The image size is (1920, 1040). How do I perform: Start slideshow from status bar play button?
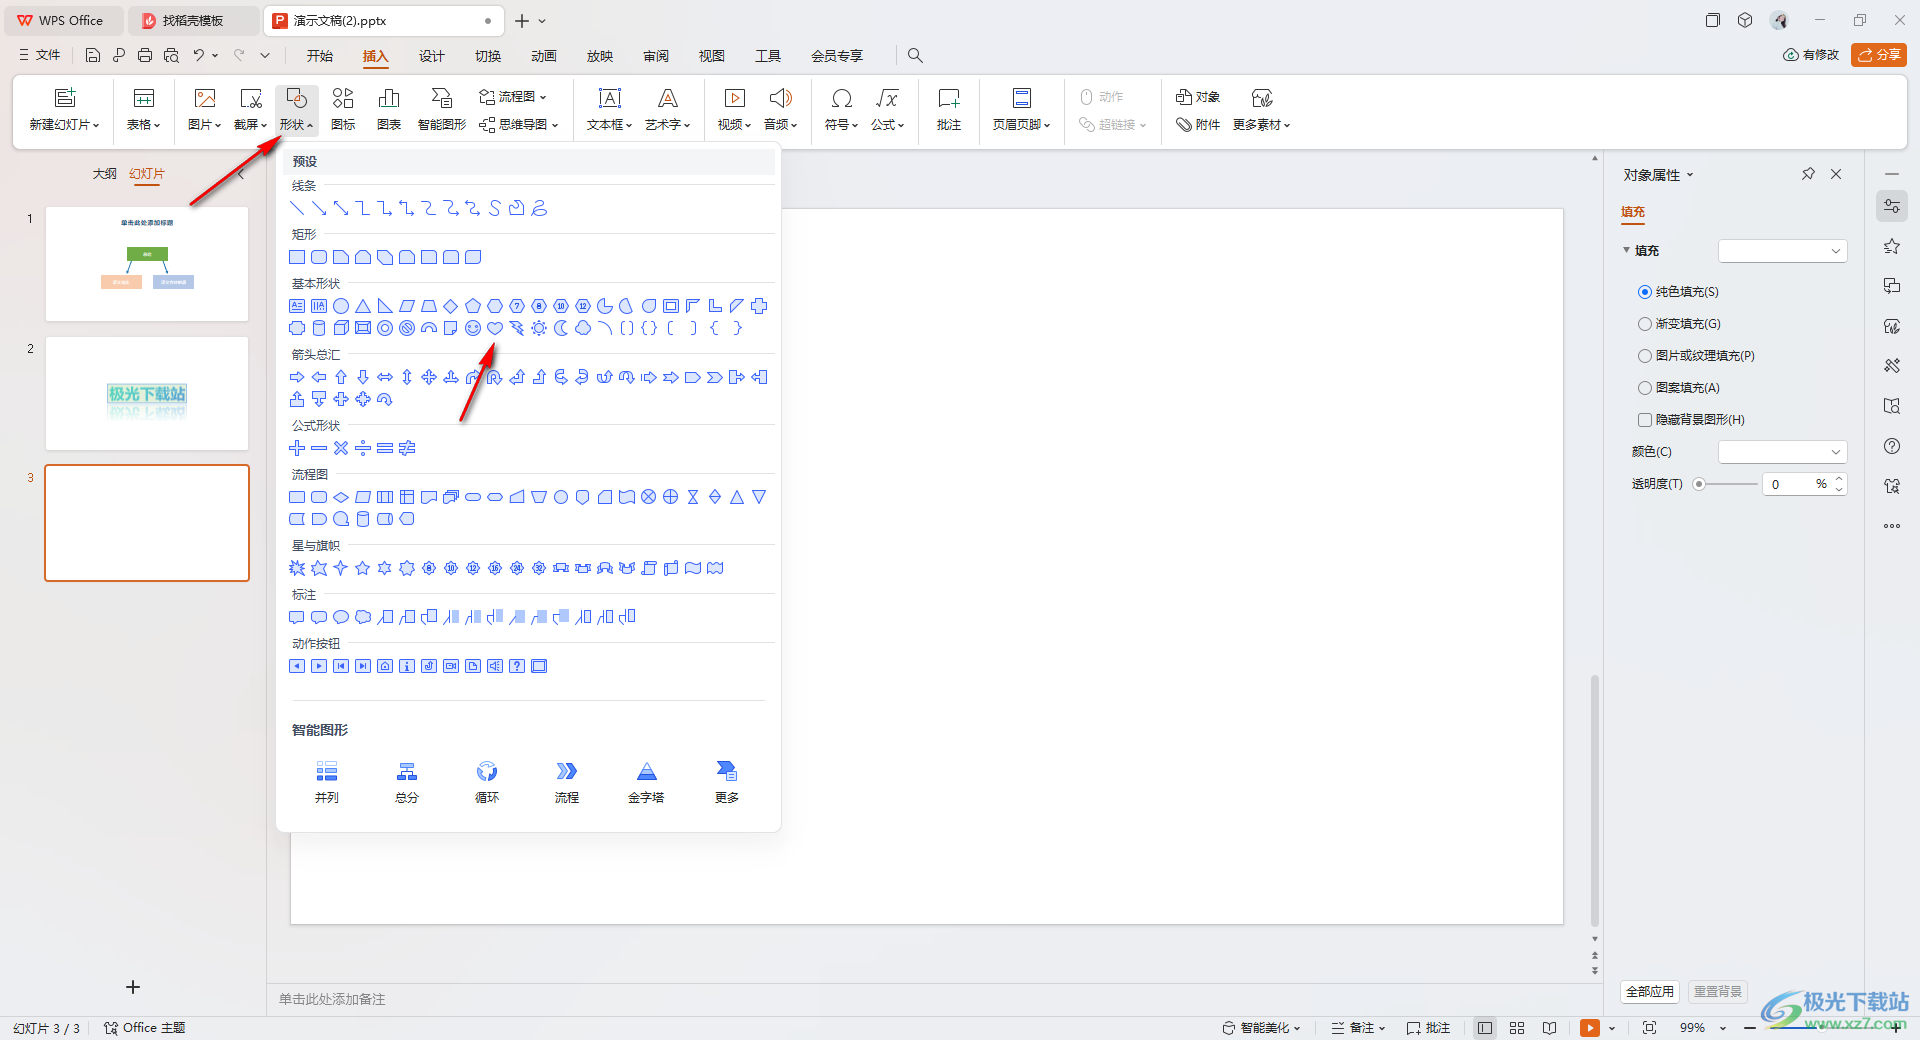(x=1589, y=1028)
